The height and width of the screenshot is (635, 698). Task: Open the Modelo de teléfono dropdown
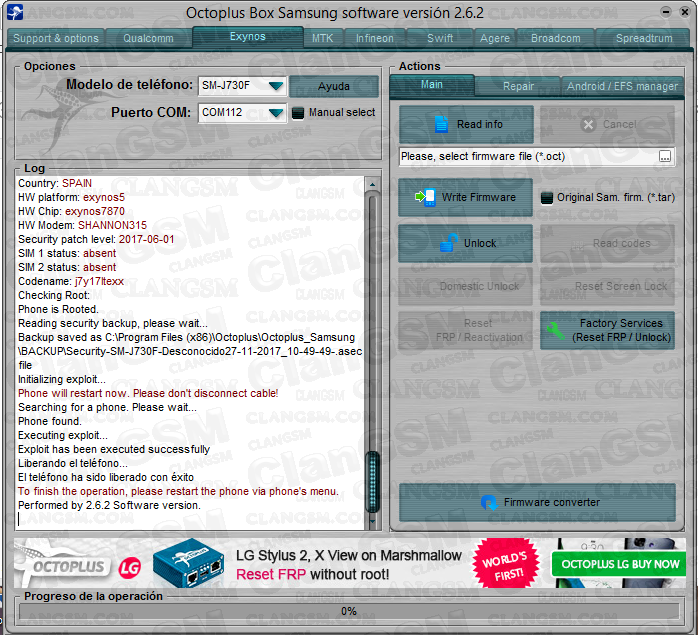point(276,85)
